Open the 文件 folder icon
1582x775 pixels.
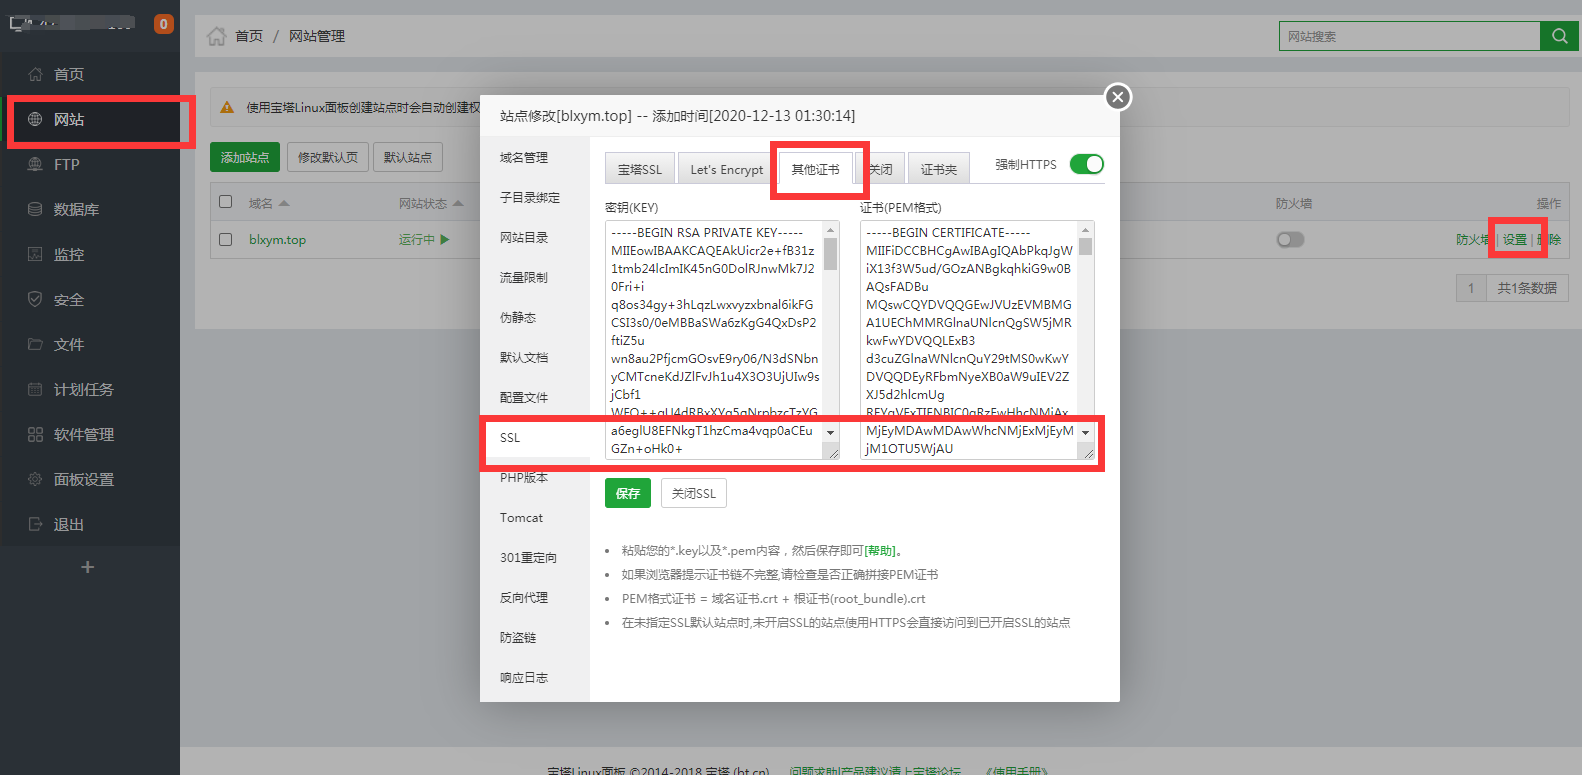click(35, 344)
